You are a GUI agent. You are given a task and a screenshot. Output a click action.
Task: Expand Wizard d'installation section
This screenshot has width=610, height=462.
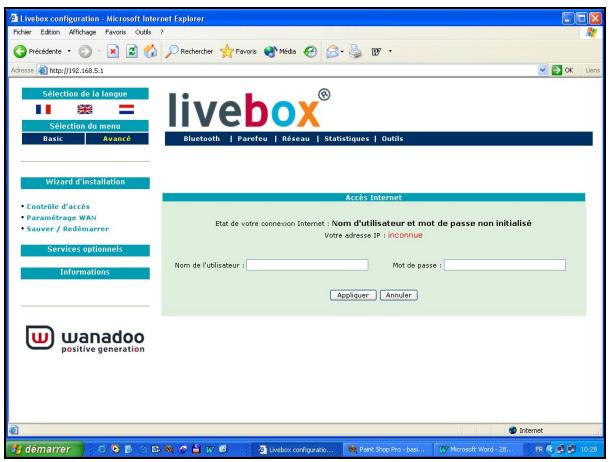[x=85, y=182]
